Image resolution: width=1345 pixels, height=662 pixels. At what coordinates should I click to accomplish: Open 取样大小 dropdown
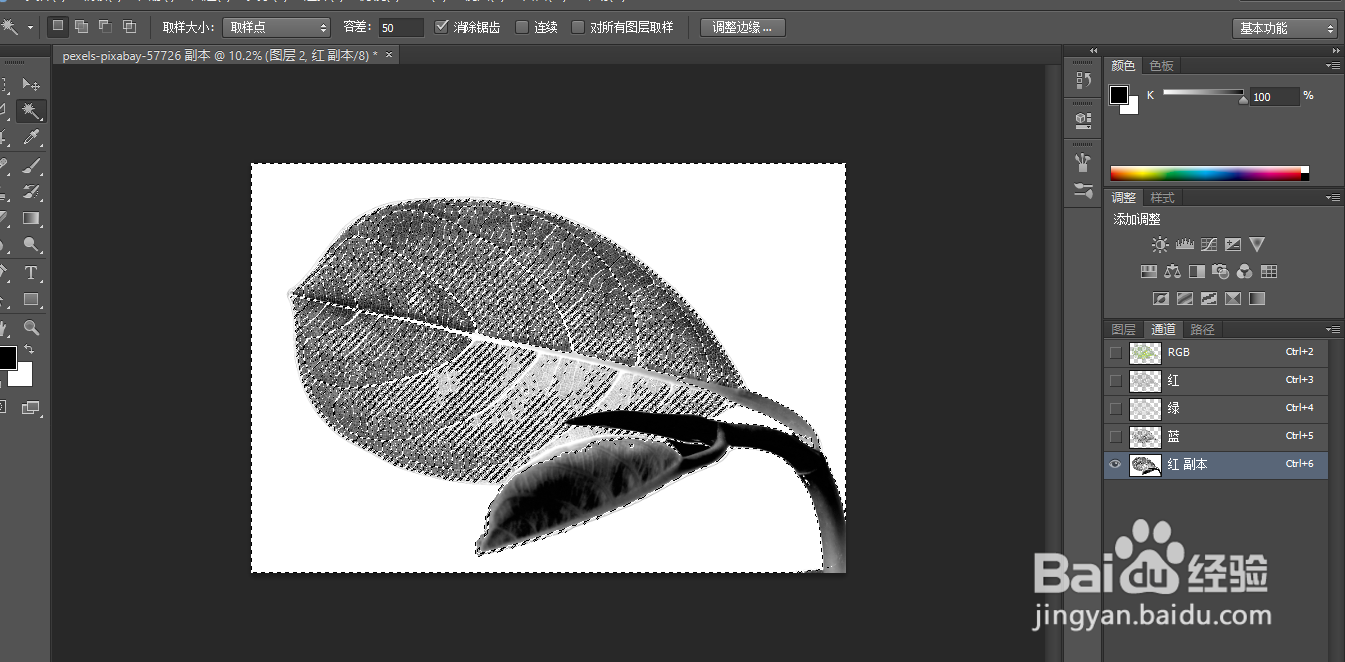(x=277, y=27)
